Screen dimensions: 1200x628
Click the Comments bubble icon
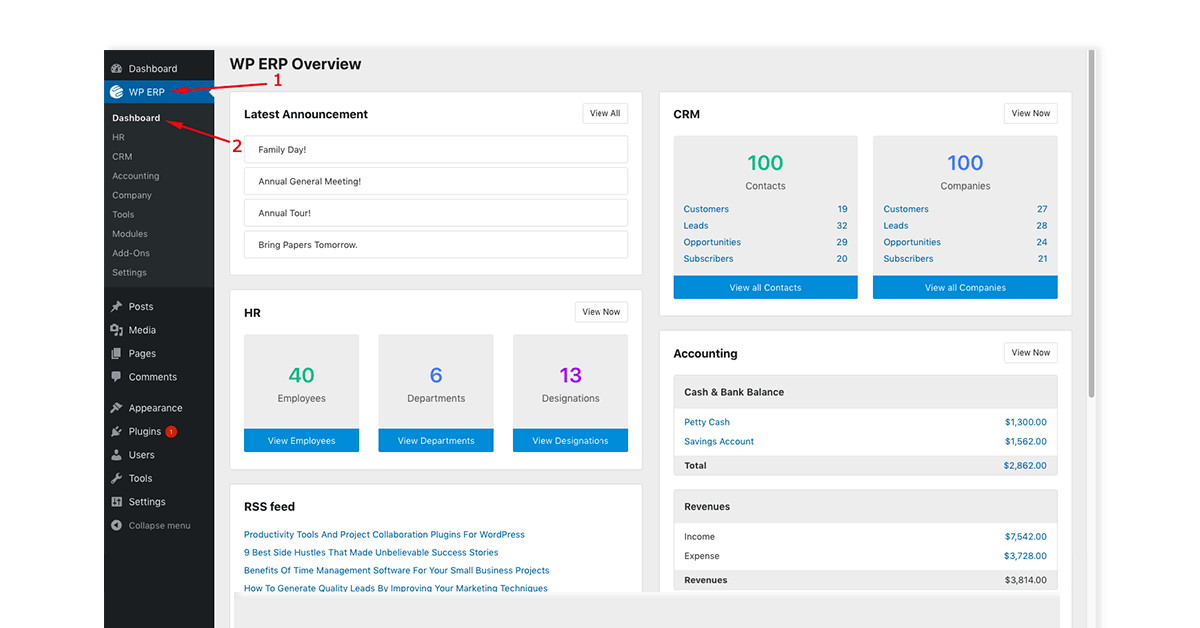click(117, 377)
